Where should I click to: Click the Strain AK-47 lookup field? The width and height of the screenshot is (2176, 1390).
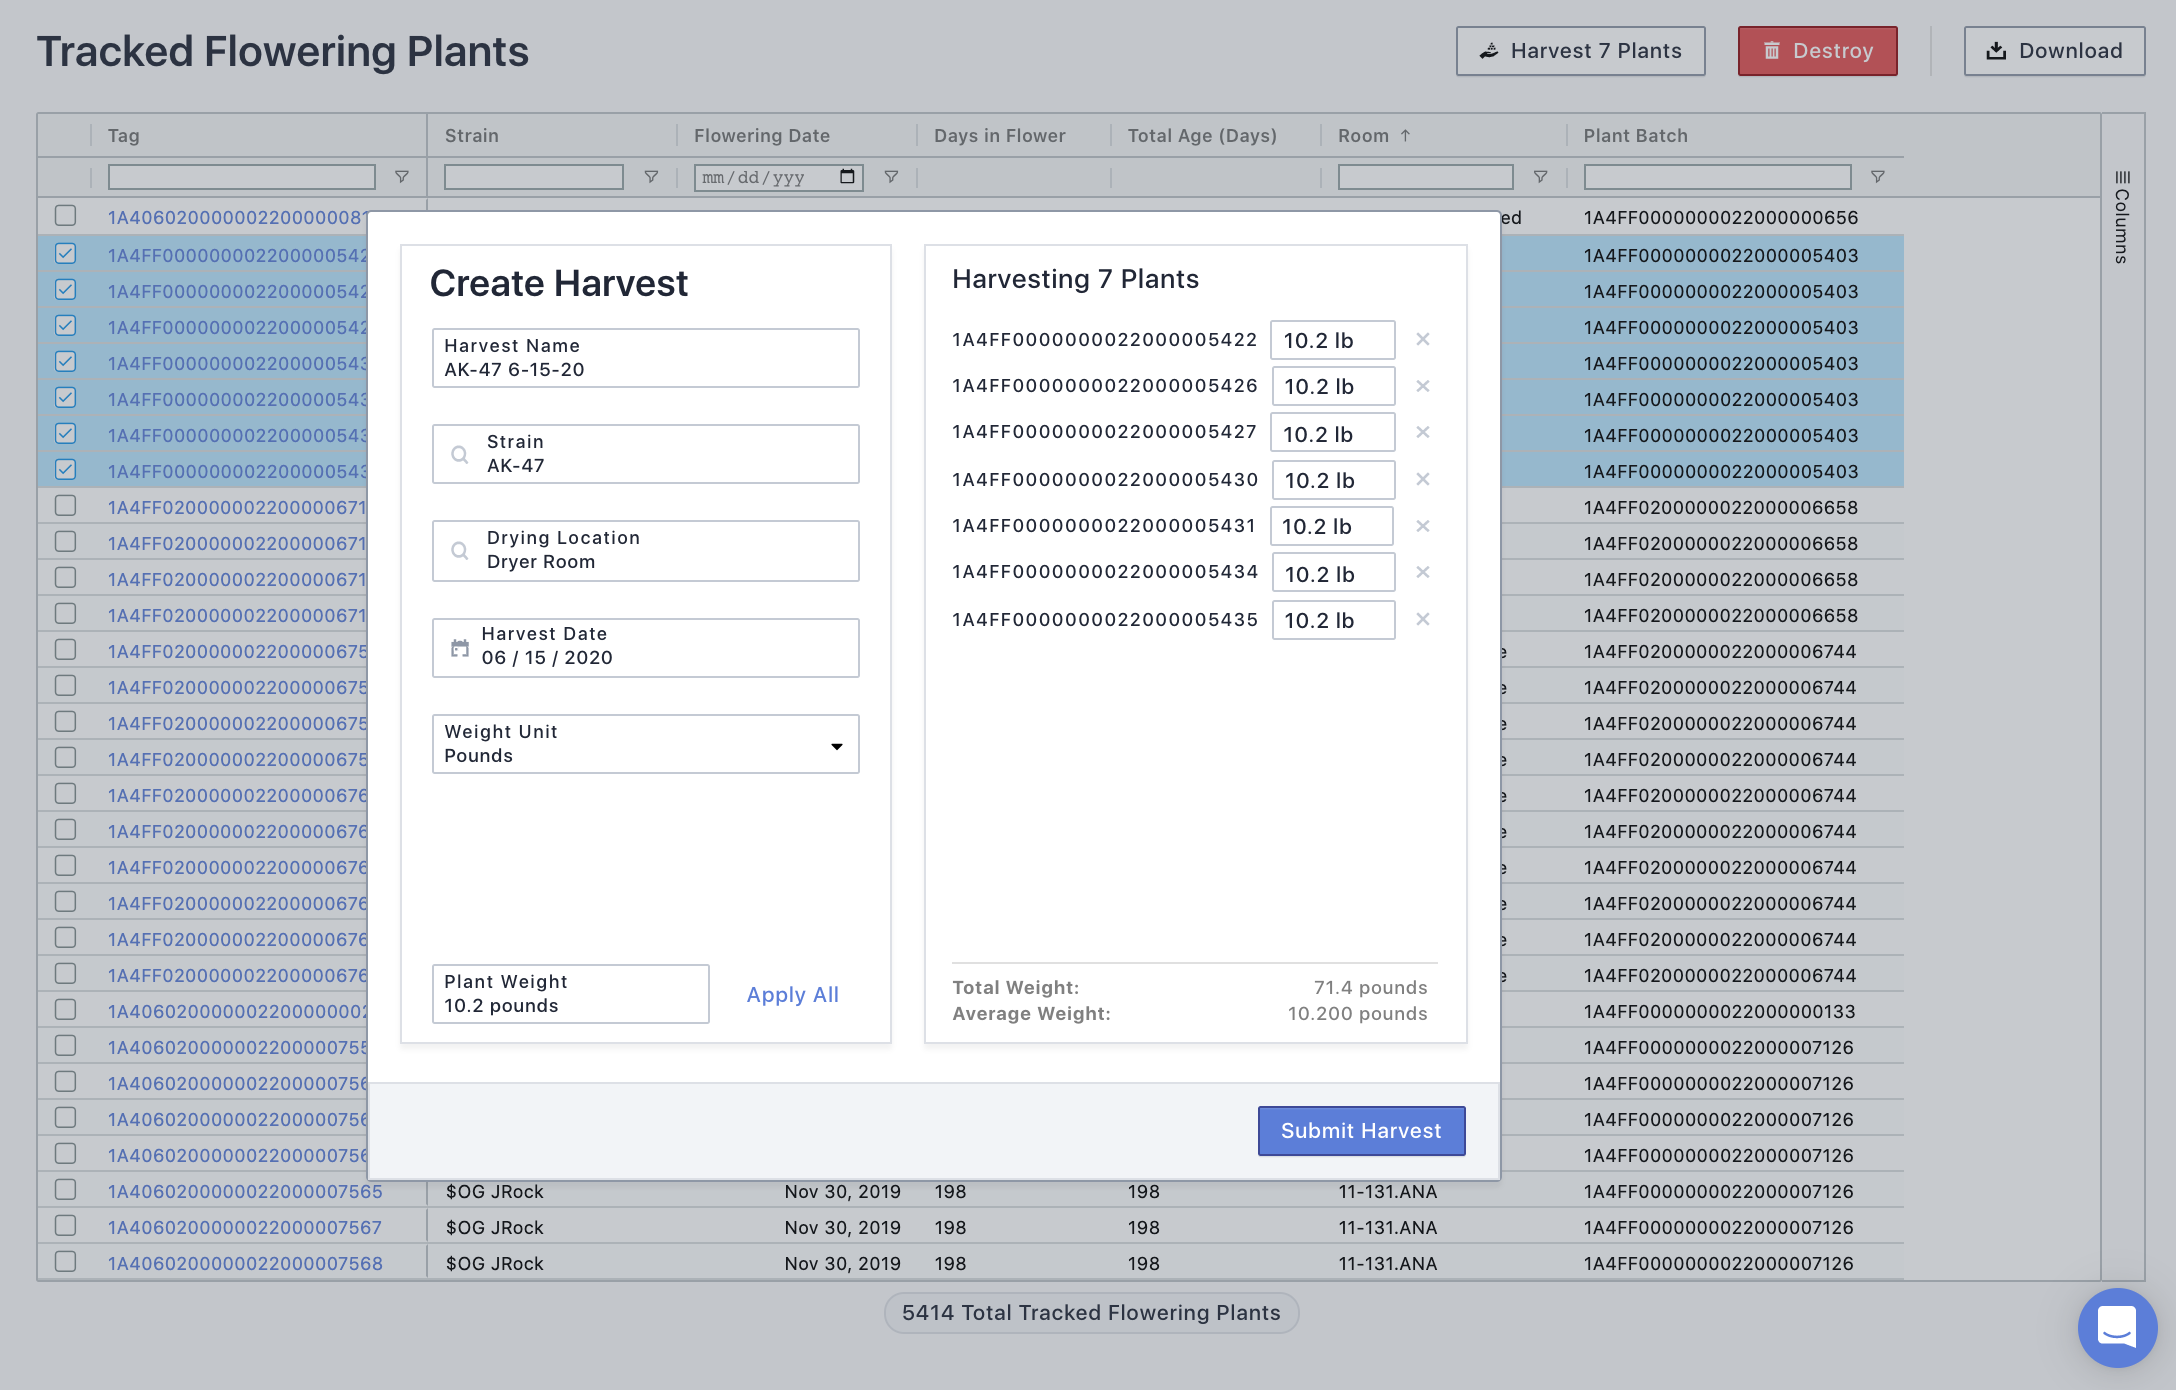tap(646, 454)
